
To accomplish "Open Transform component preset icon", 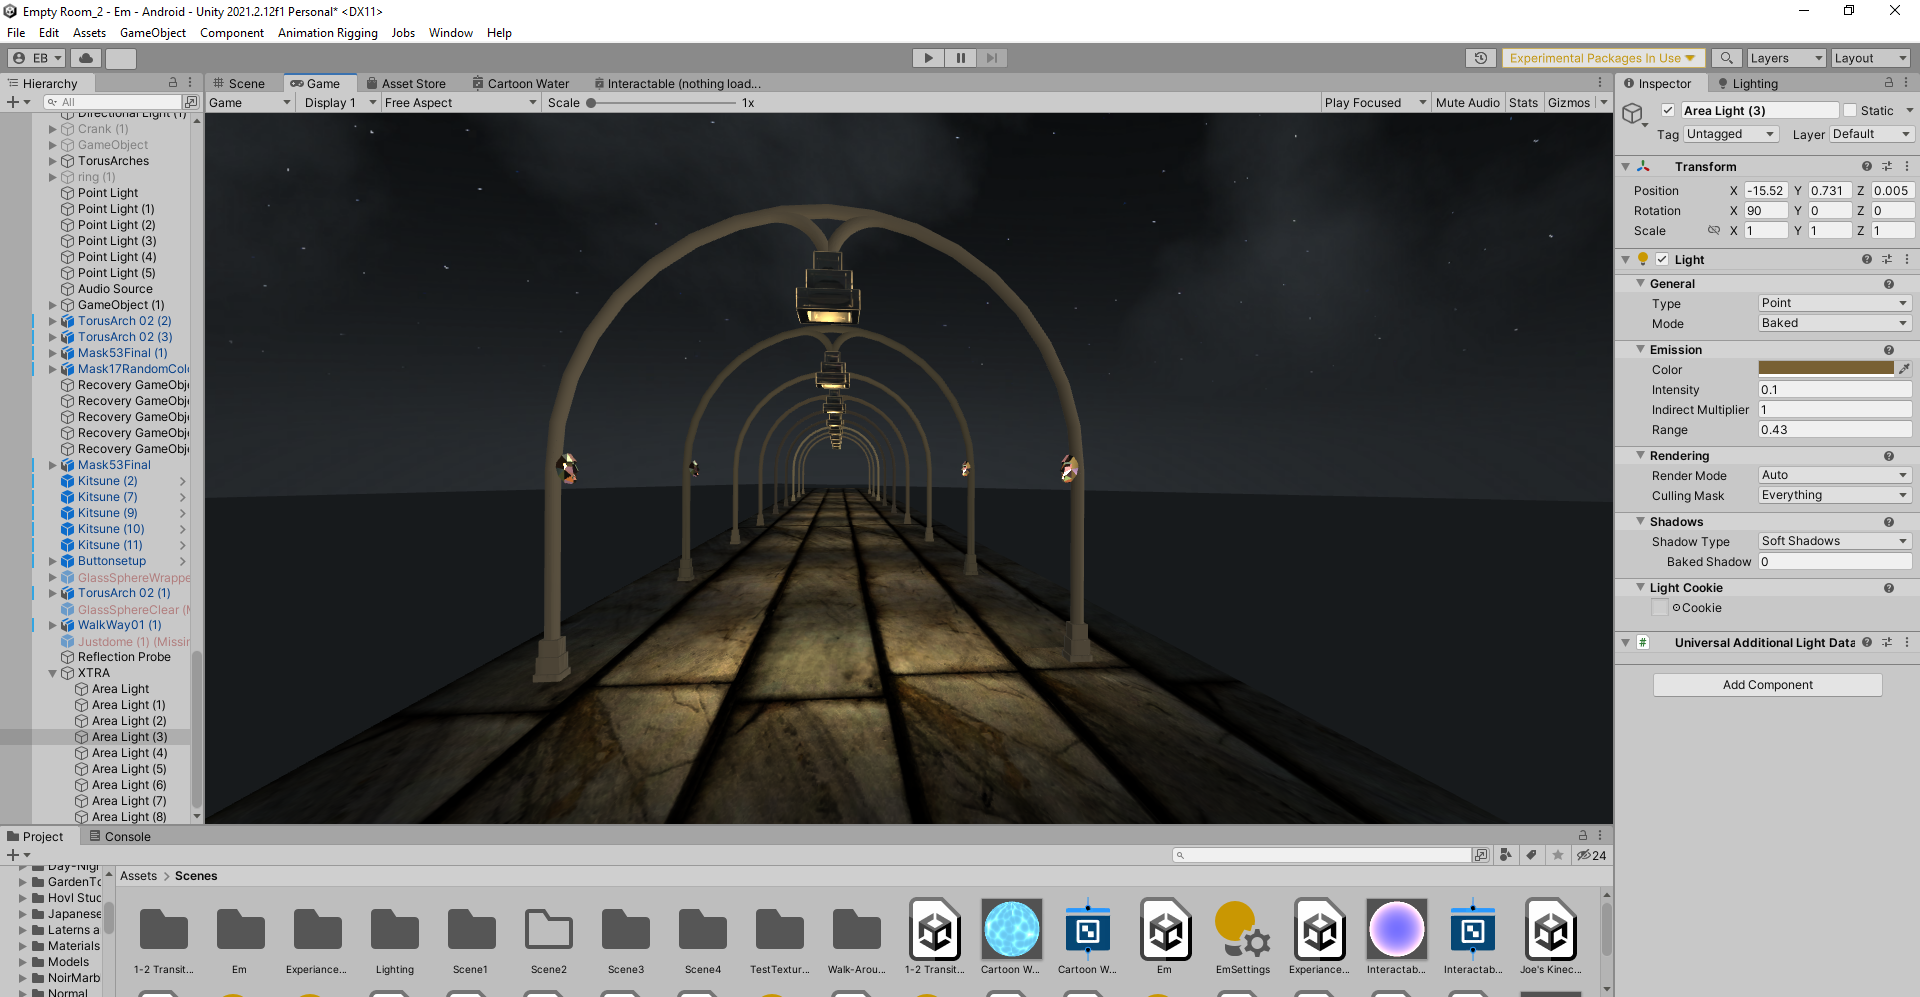I will tap(1887, 166).
